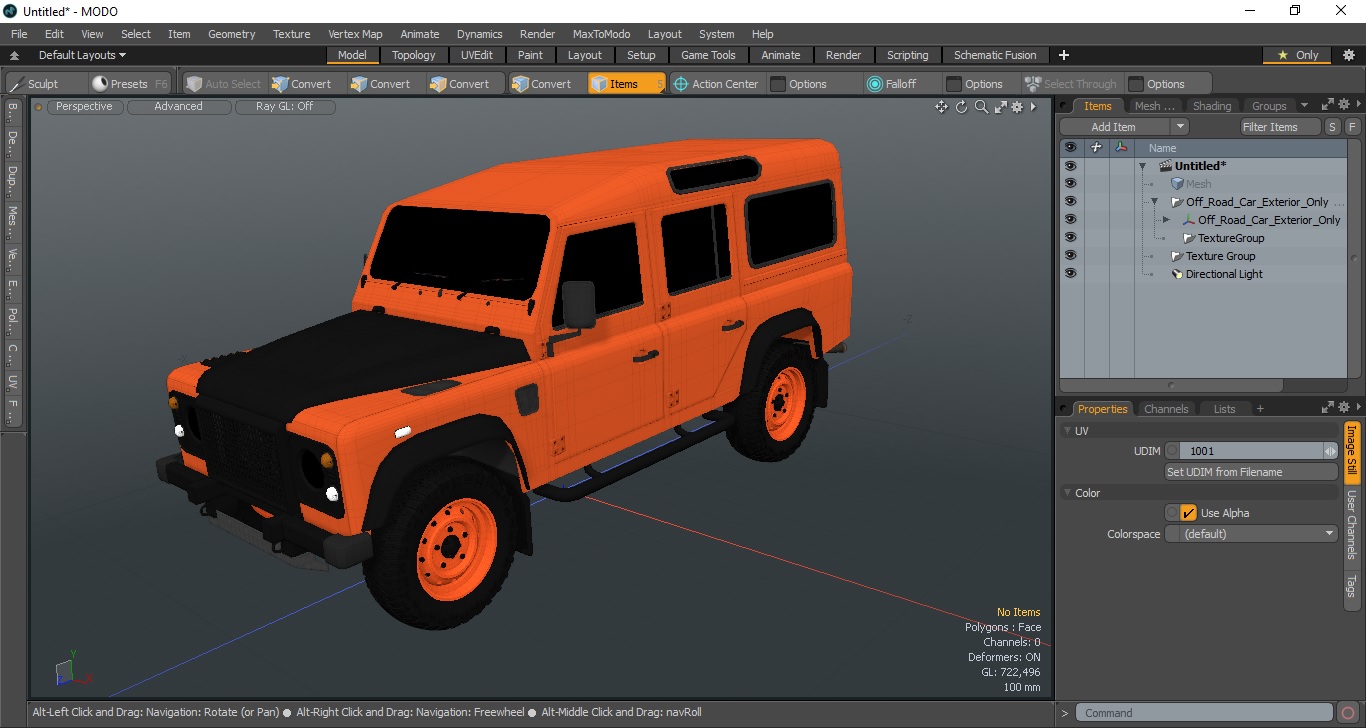Switch to the Schematic Fusion tab
Image resolution: width=1366 pixels, height=728 pixels.
(x=995, y=55)
